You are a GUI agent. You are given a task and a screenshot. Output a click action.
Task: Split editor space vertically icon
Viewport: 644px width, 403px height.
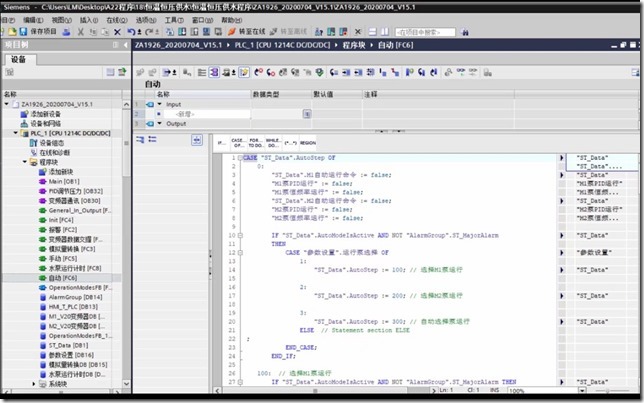(x=385, y=32)
